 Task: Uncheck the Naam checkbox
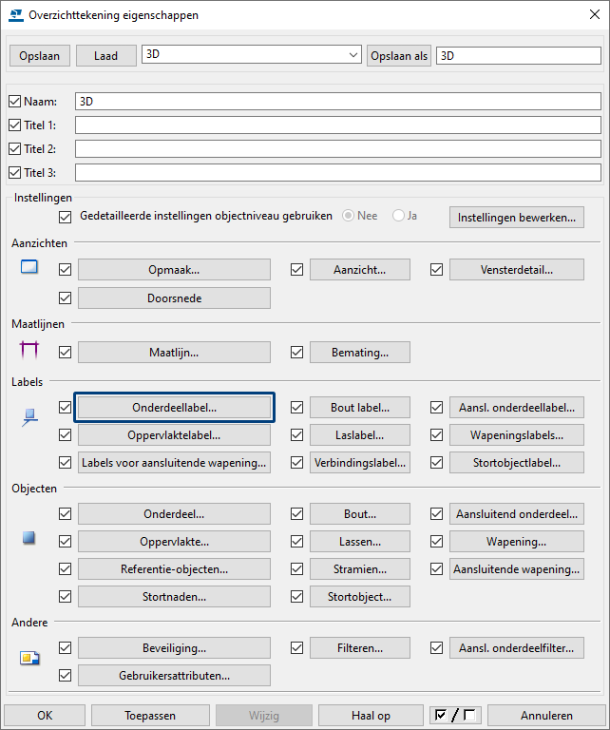click(x=14, y=101)
